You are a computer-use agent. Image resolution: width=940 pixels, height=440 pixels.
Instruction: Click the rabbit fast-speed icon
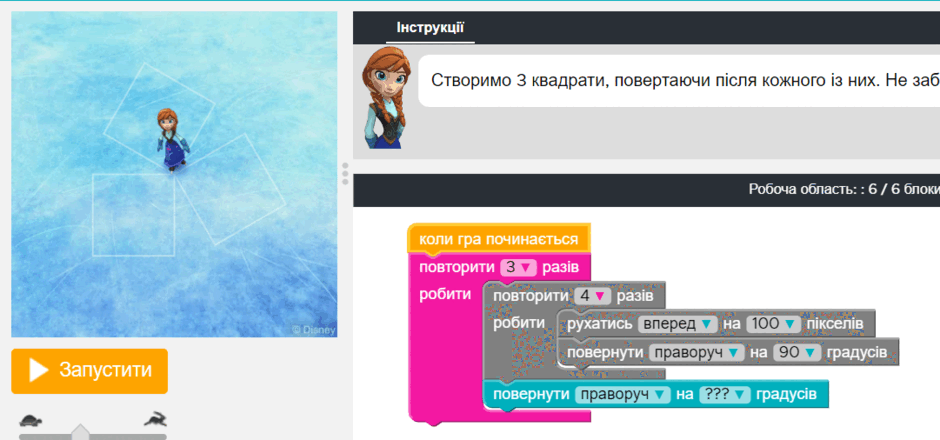155,419
